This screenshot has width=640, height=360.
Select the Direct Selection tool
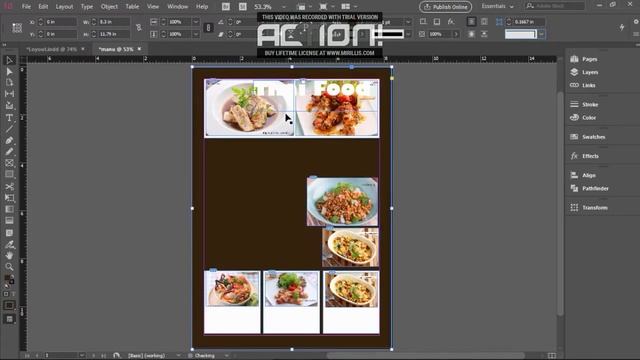tap(9, 72)
